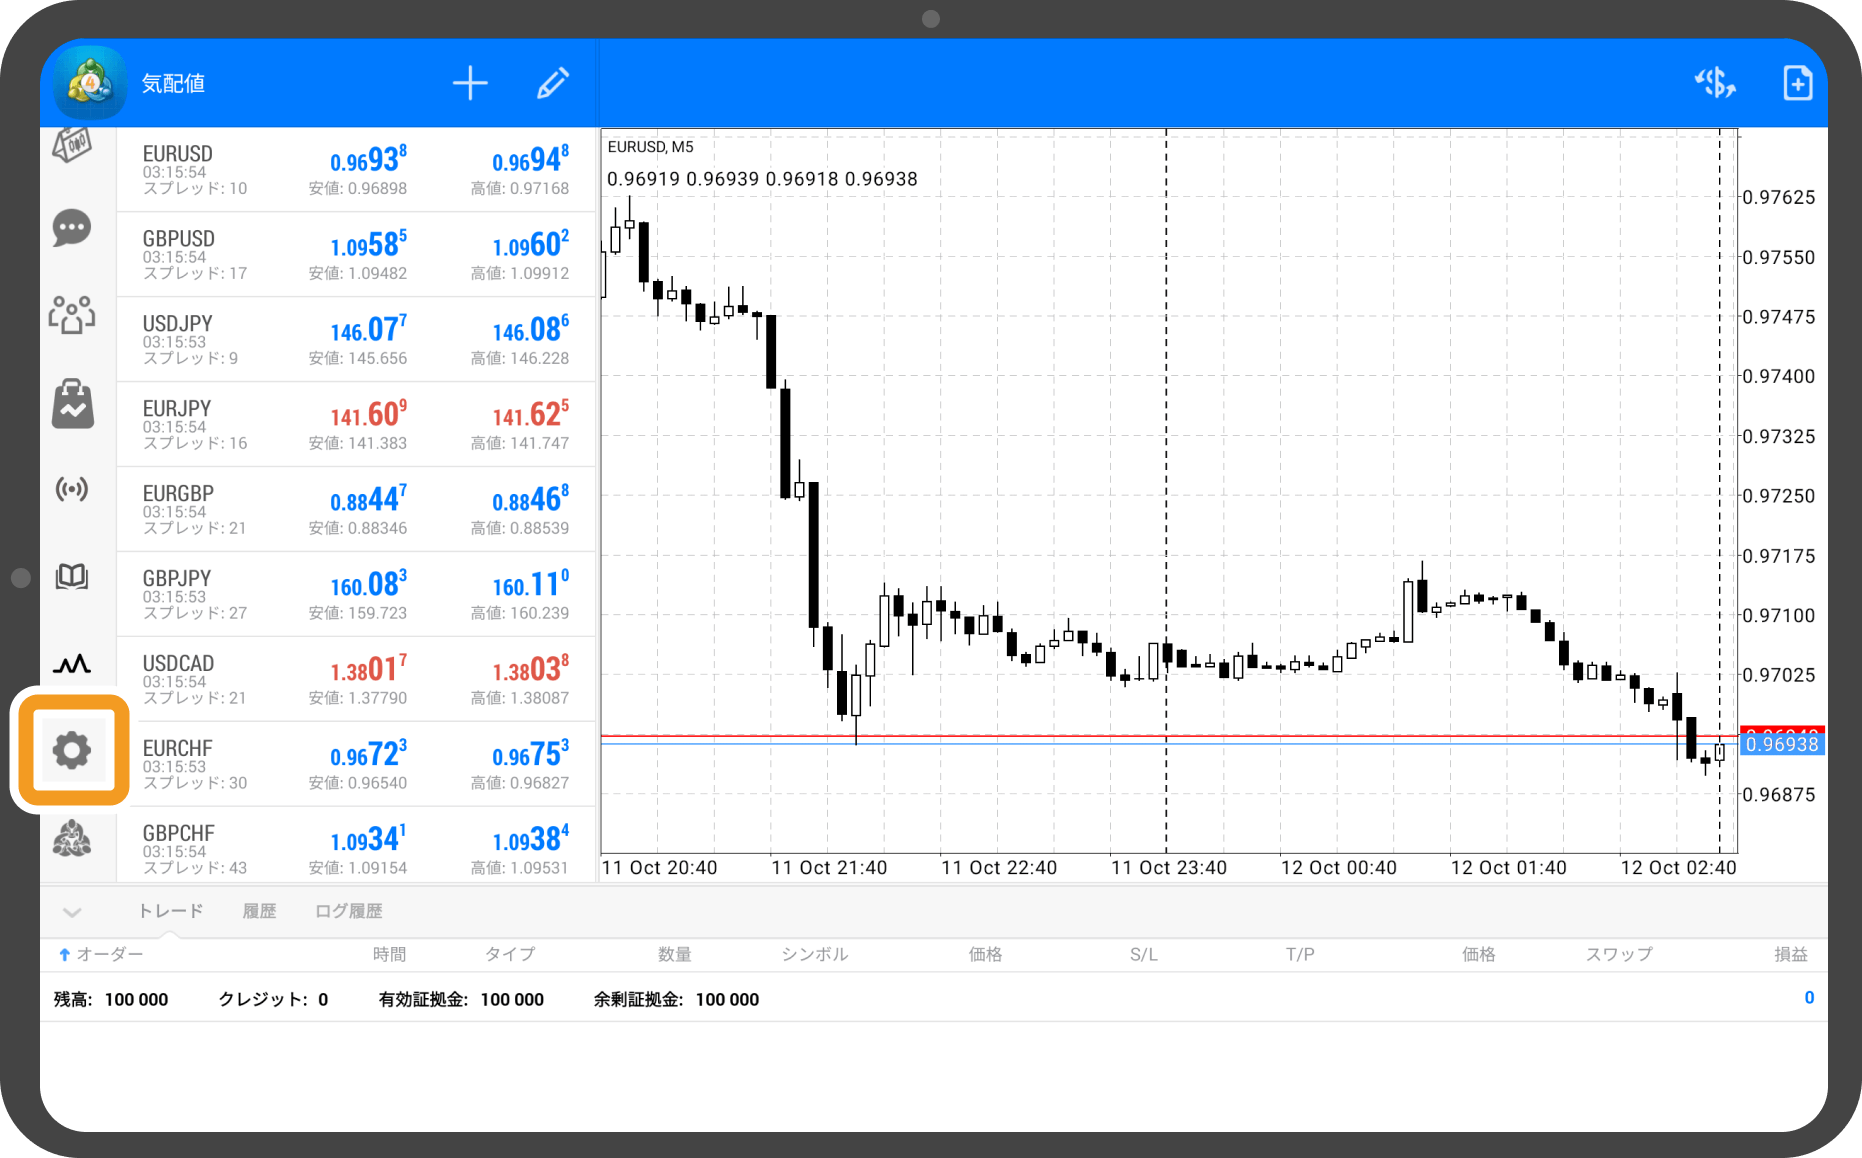Open the ログ履歴 tab
This screenshot has width=1862, height=1158.
pos(348,911)
